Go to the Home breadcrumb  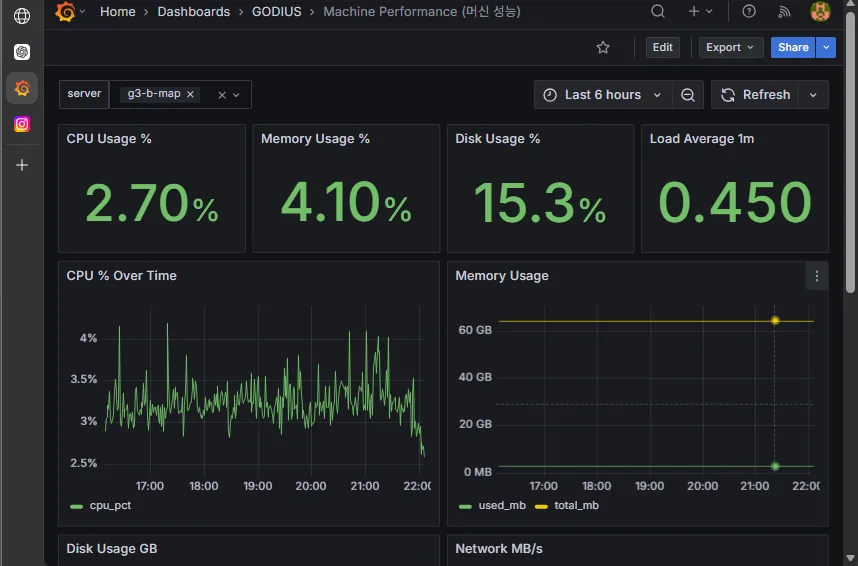click(118, 11)
